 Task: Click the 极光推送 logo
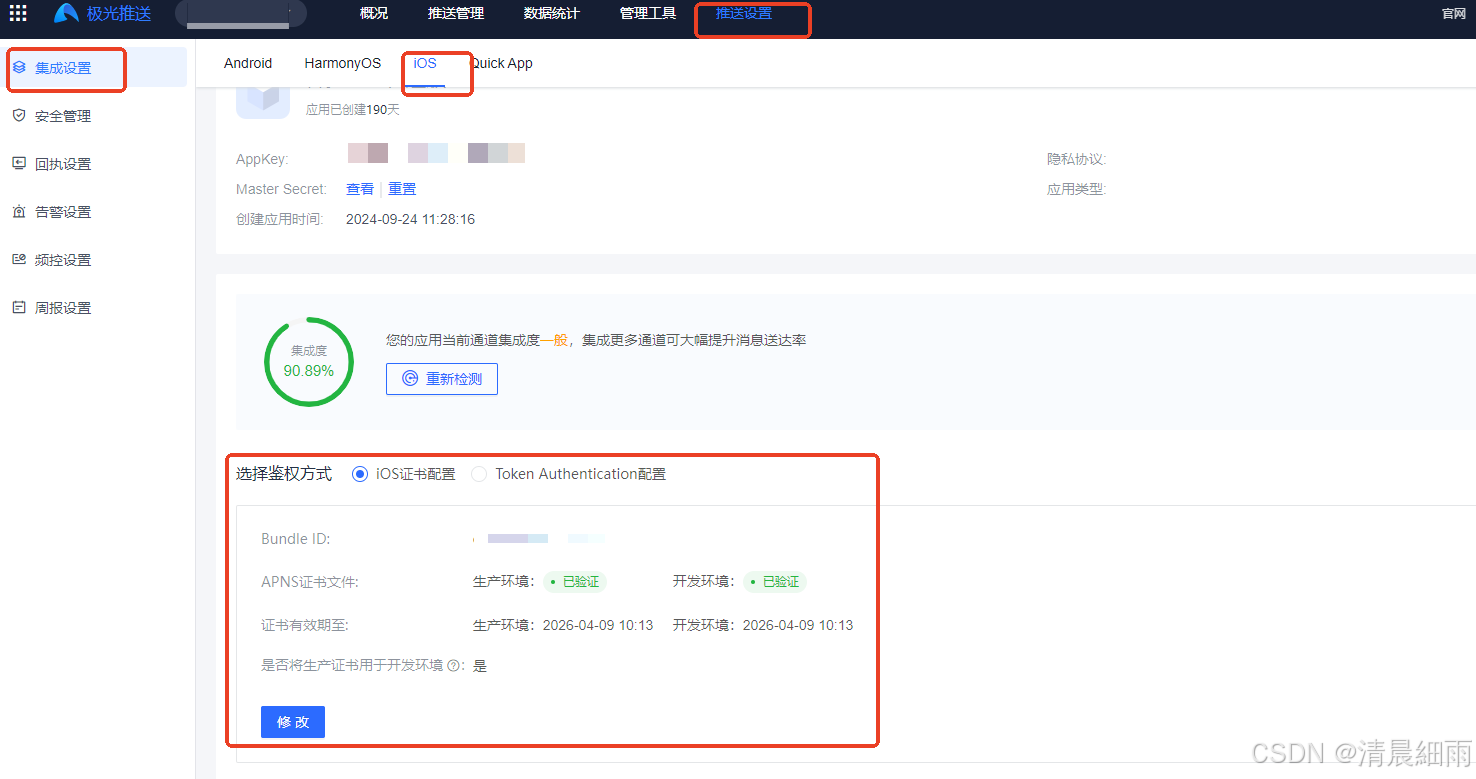102,13
